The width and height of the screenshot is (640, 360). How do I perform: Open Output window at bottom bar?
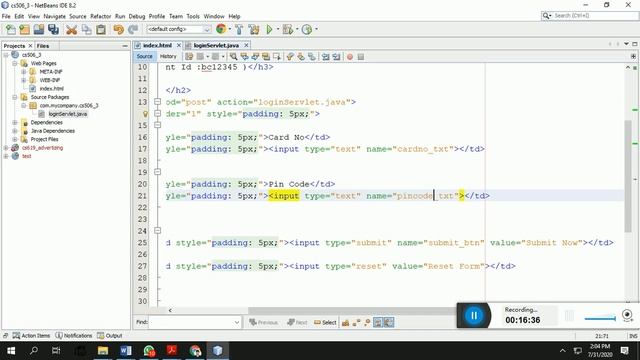click(110, 336)
